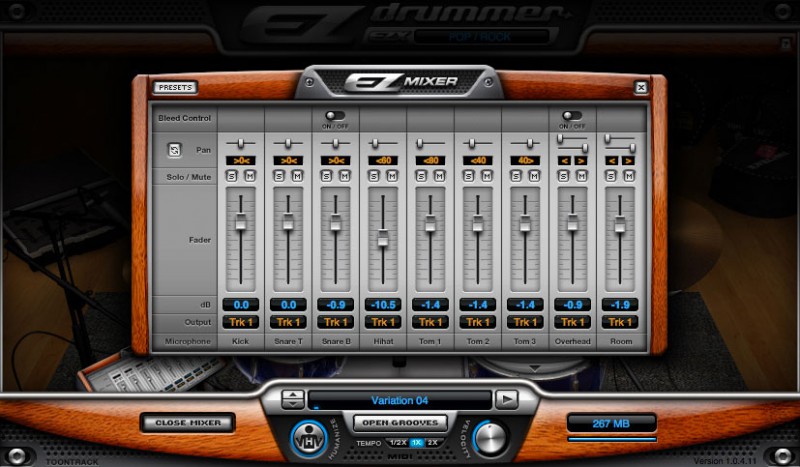Viewport: 800px width, 467px height.
Task: Set tempo to 2X
Action: pos(432,442)
